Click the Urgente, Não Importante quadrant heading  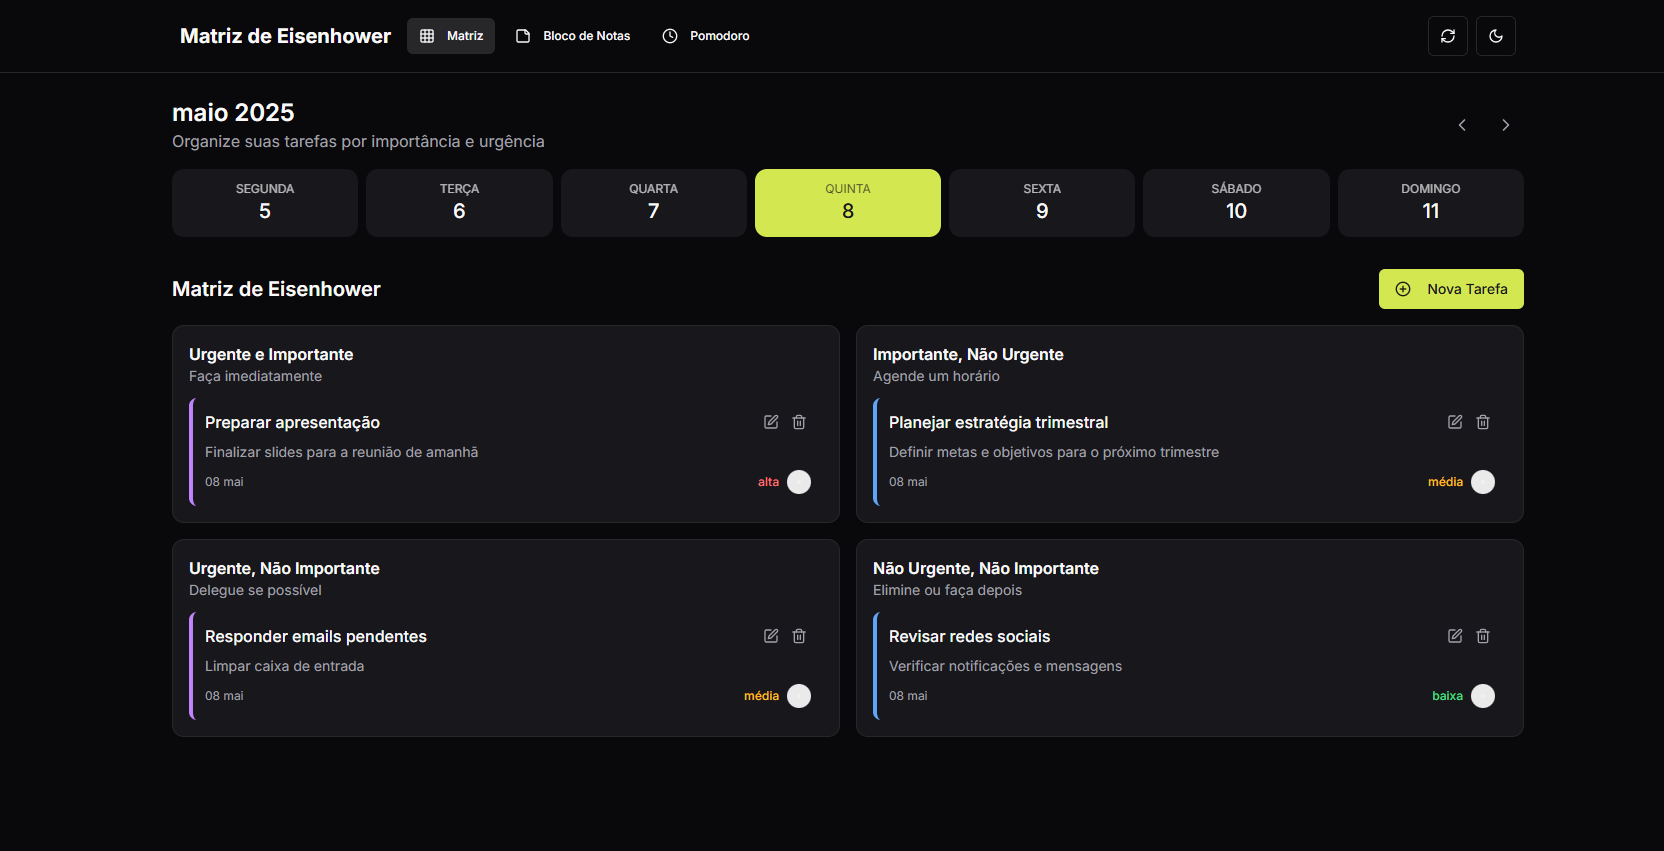point(284,569)
